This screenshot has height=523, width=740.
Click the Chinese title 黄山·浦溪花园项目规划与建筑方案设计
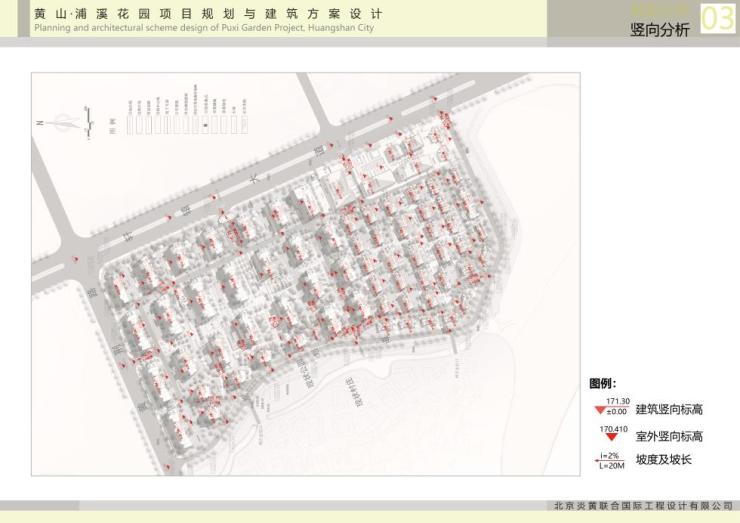pos(208,14)
